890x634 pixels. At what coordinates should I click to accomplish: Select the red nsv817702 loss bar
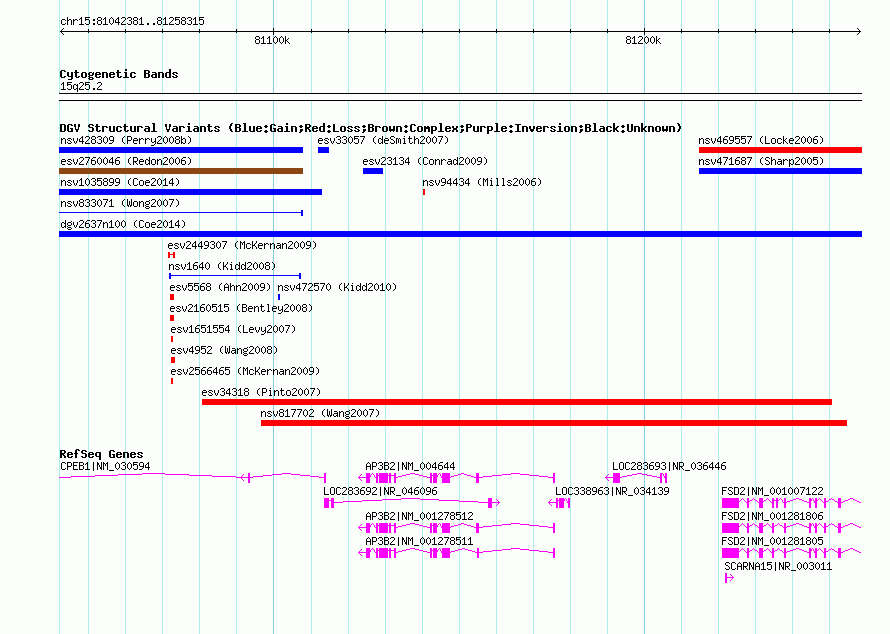(x=554, y=423)
